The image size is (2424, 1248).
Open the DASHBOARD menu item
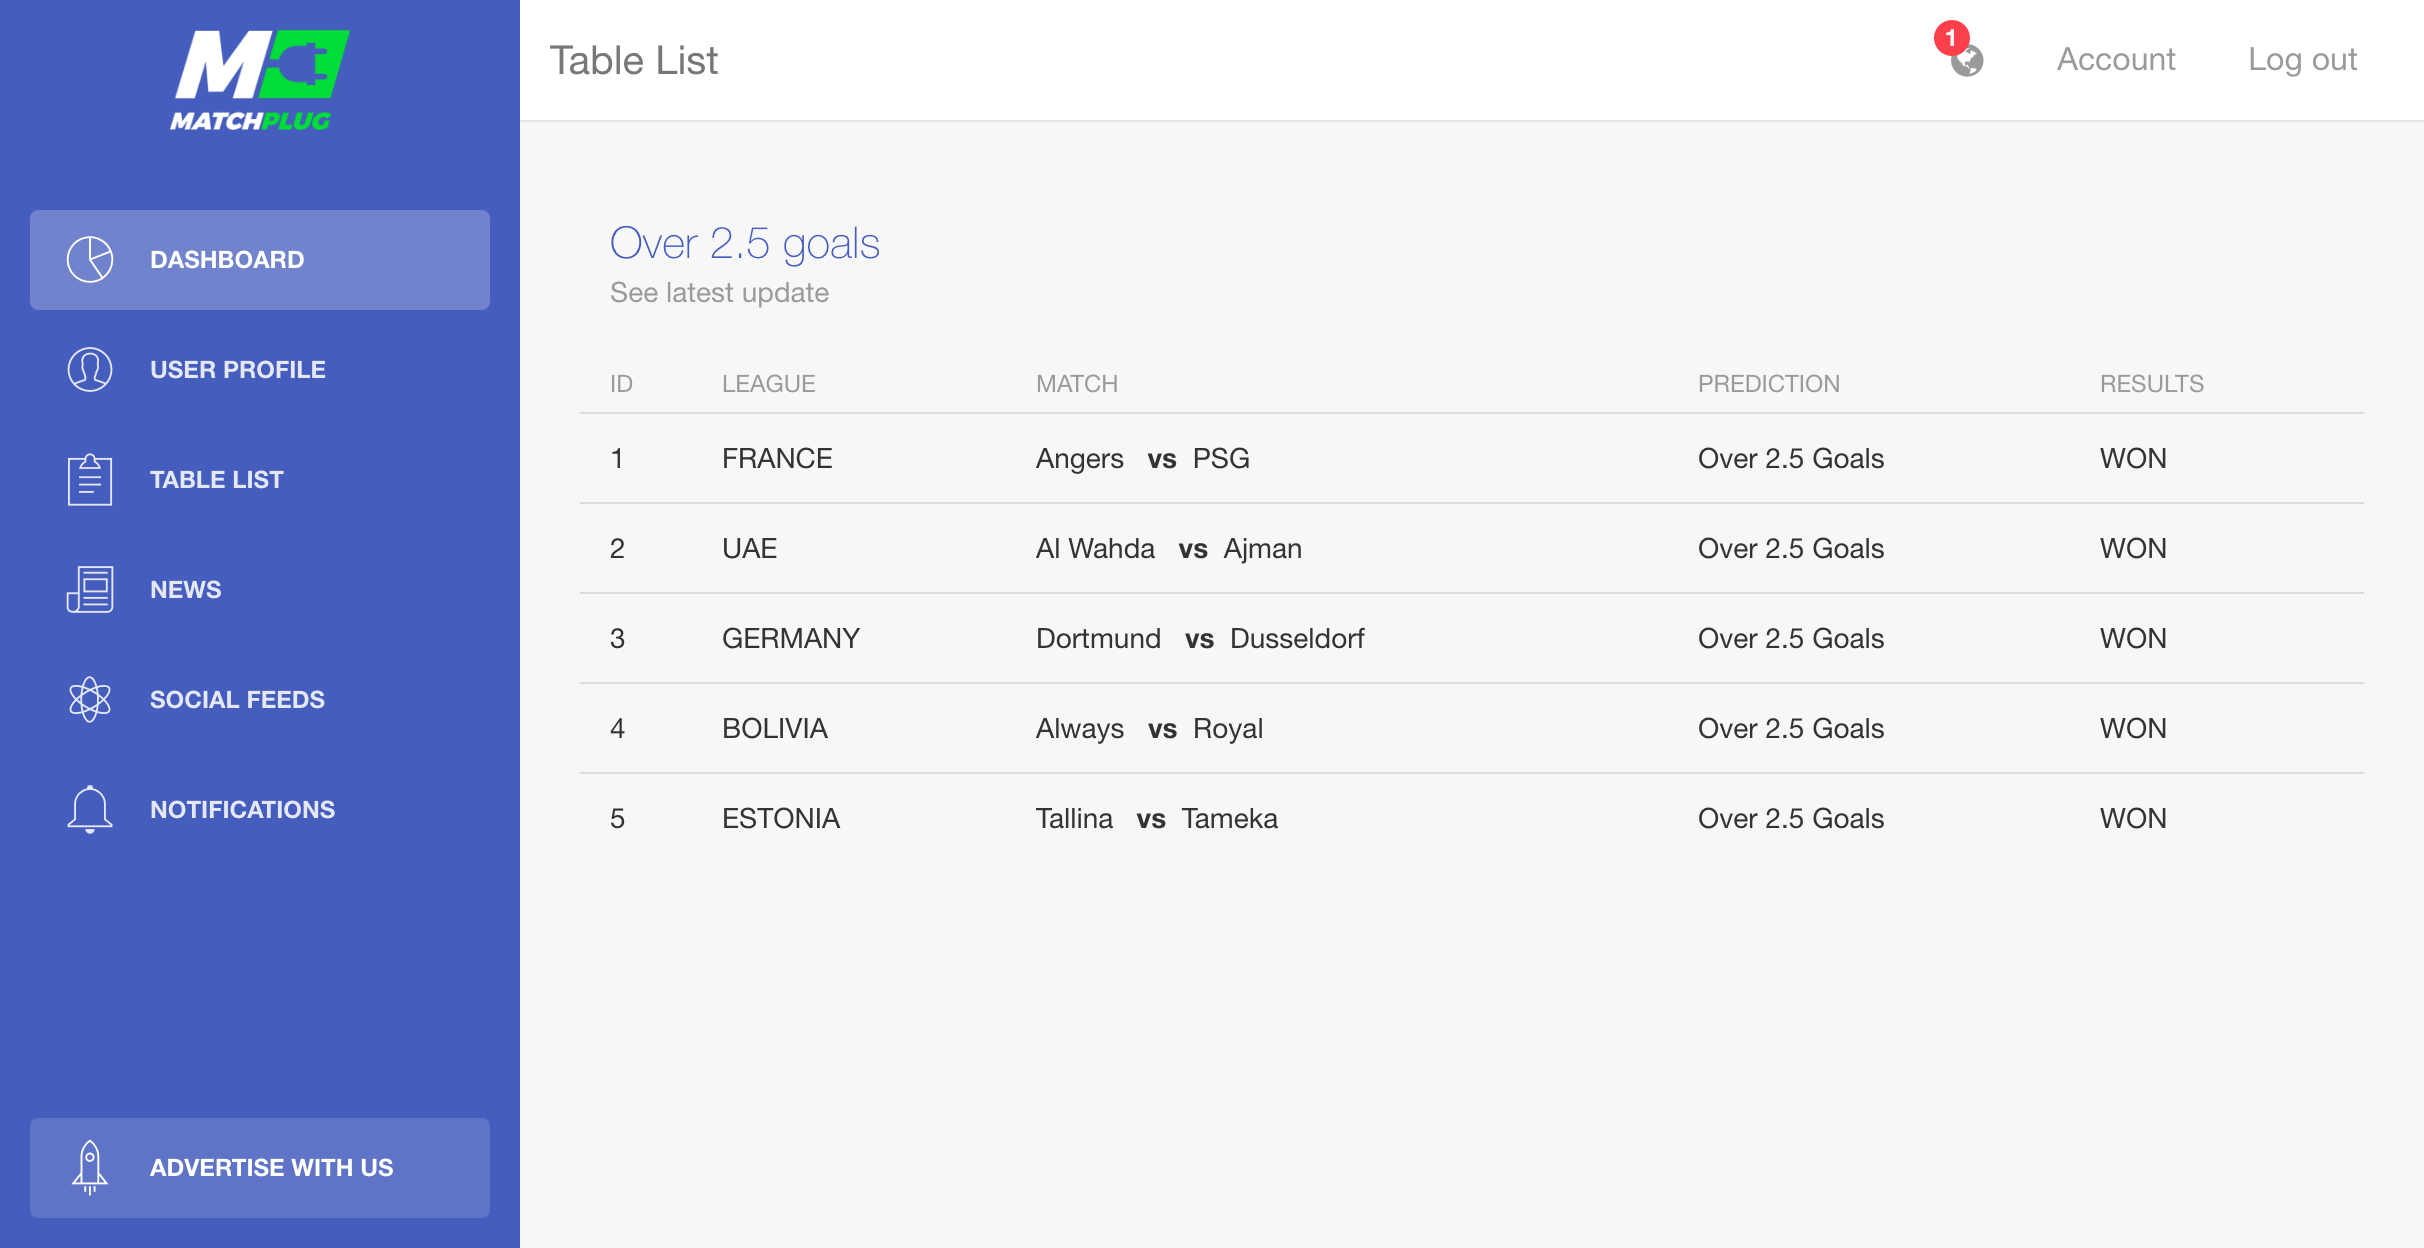pos(260,260)
